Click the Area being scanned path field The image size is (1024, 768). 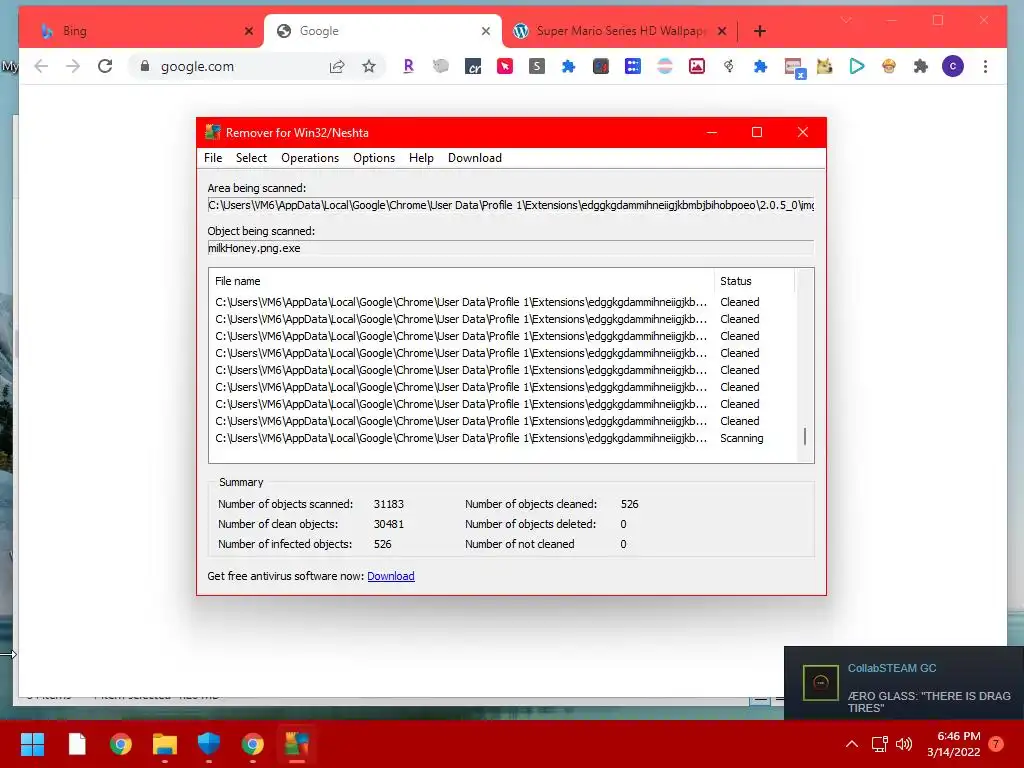(x=511, y=205)
